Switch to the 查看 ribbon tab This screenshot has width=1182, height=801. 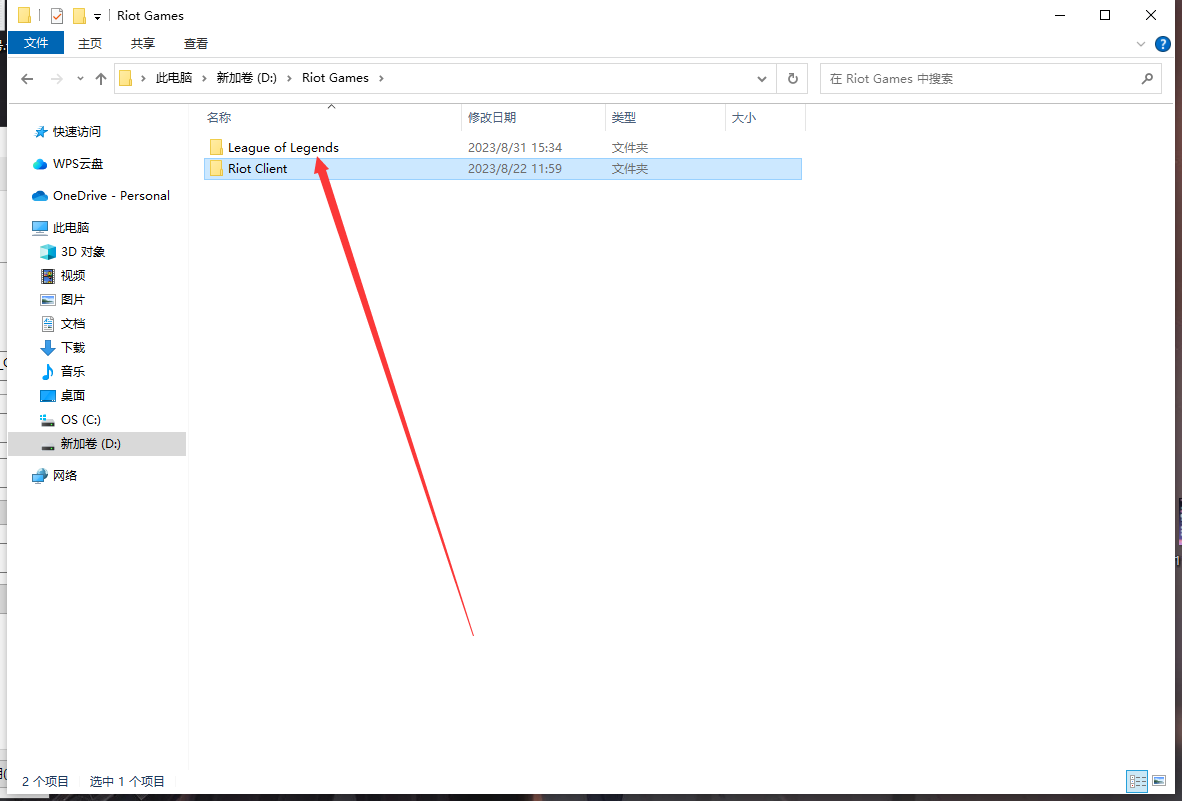coord(196,44)
